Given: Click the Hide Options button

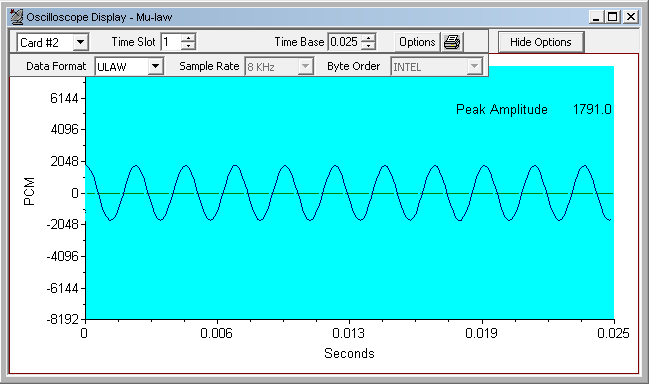Looking at the screenshot, I should [541, 42].
